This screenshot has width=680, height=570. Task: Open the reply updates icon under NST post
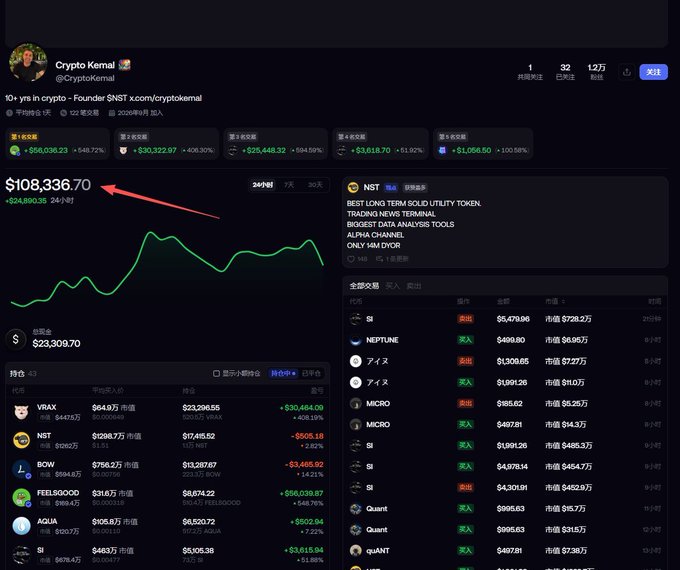coord(379,259)
